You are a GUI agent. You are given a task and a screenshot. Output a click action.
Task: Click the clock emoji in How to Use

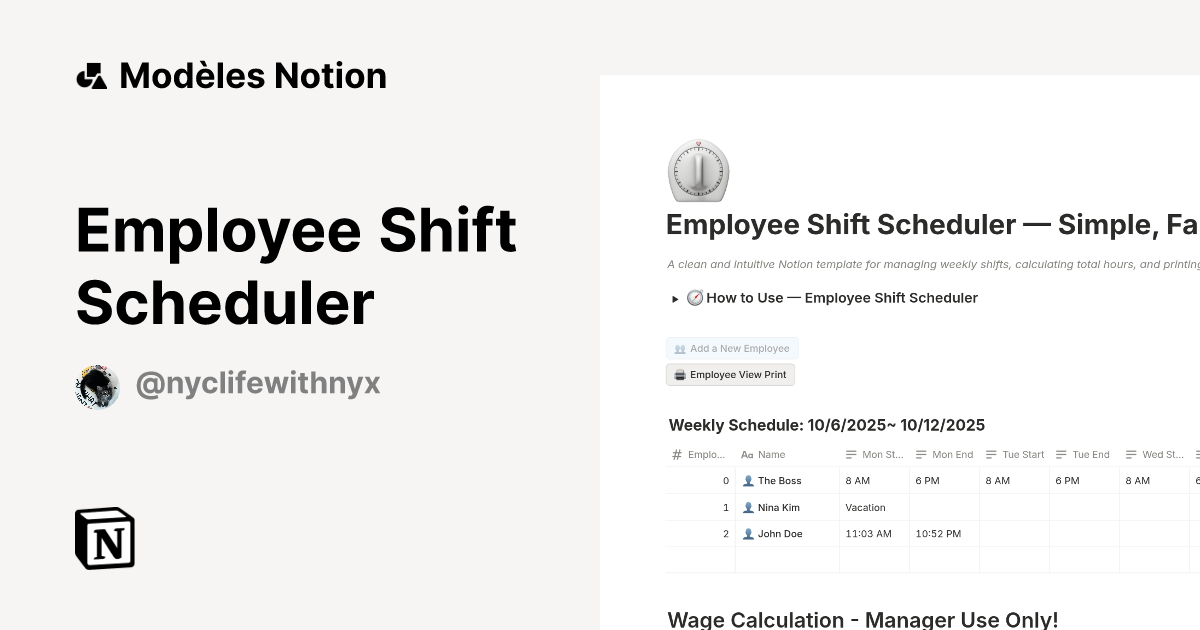696,297
